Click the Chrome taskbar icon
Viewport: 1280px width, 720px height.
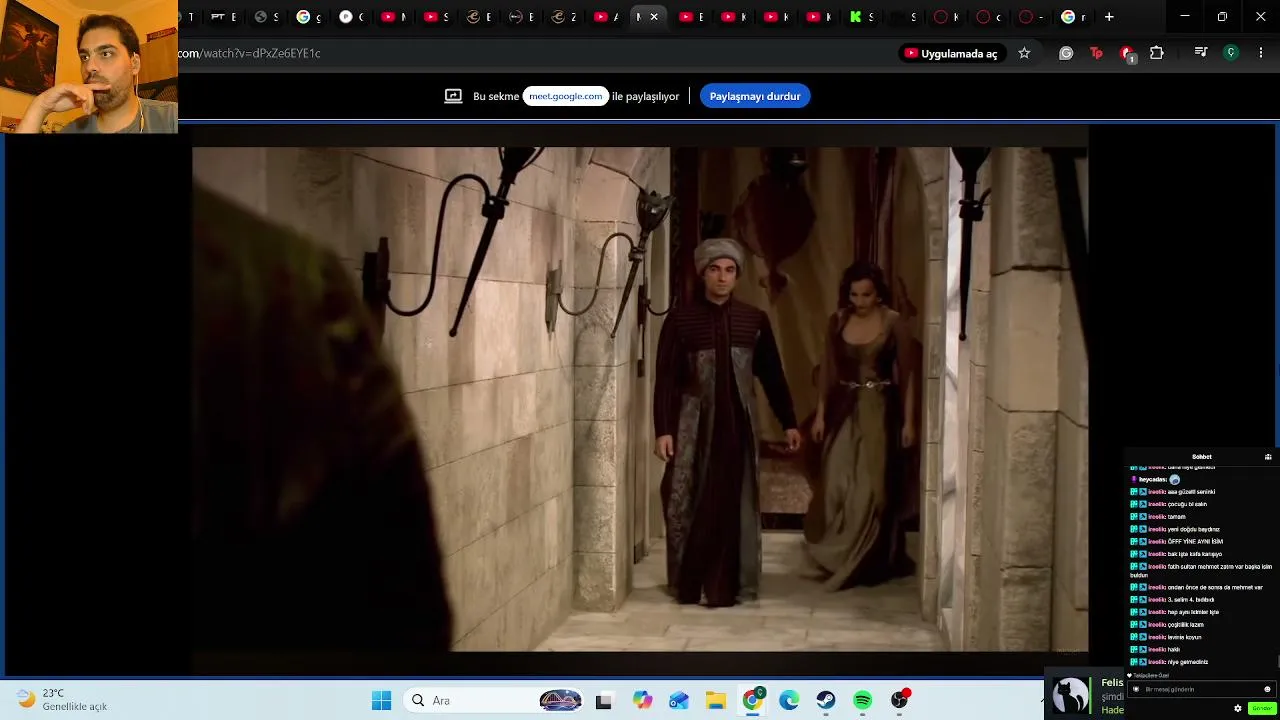click(x=753, y=700)
